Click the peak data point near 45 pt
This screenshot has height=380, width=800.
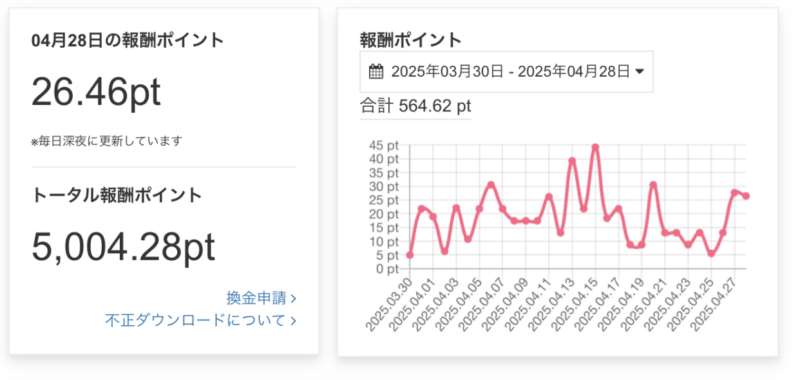coord(595,147)
